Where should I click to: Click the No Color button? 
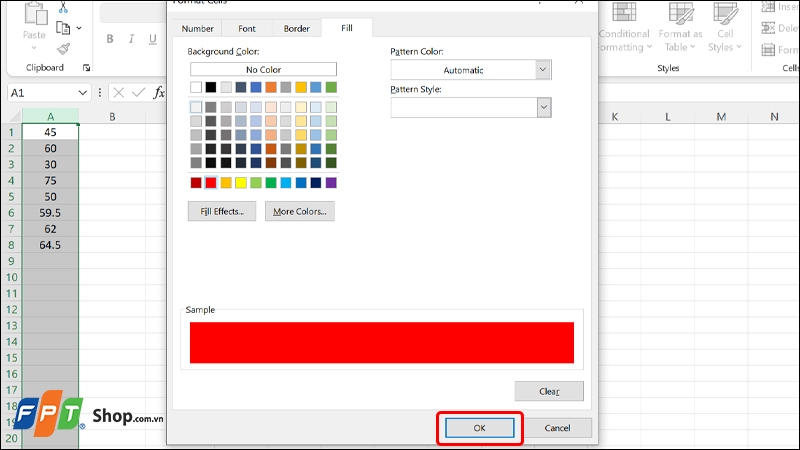click(263, 69)
